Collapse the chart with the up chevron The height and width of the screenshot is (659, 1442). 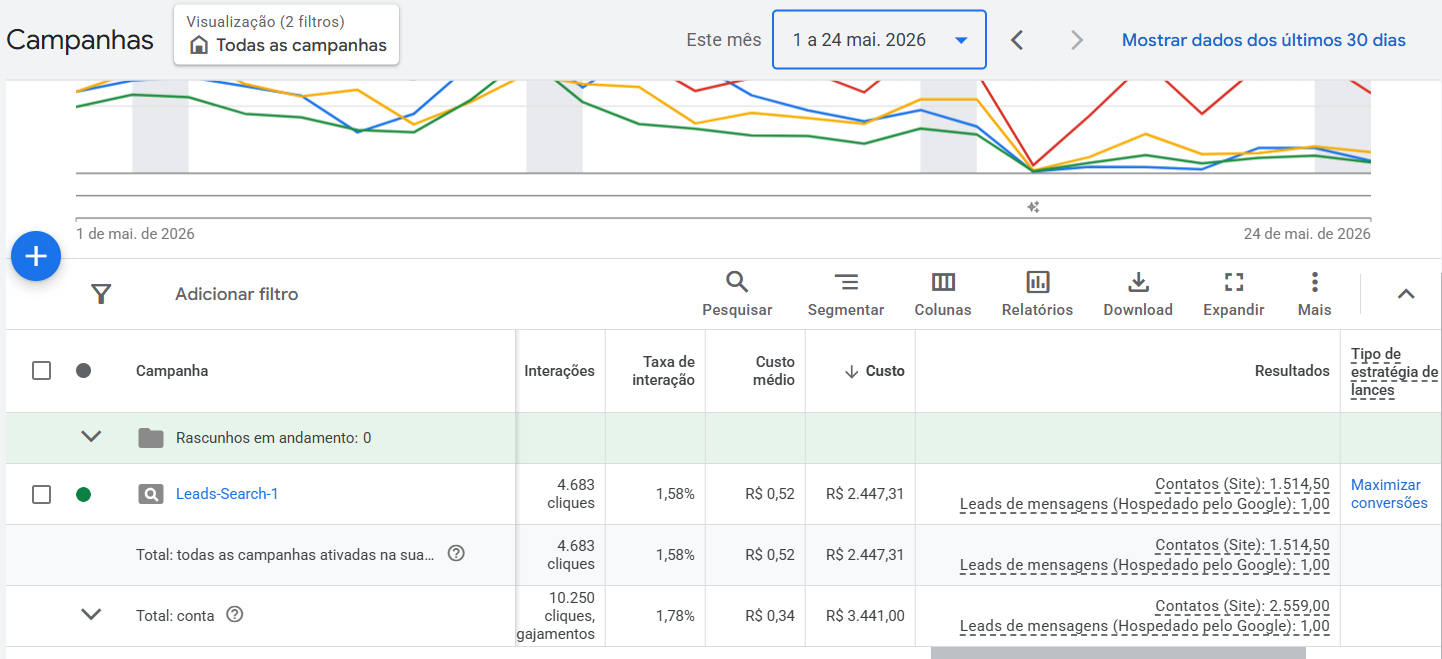coord(1406,294)
